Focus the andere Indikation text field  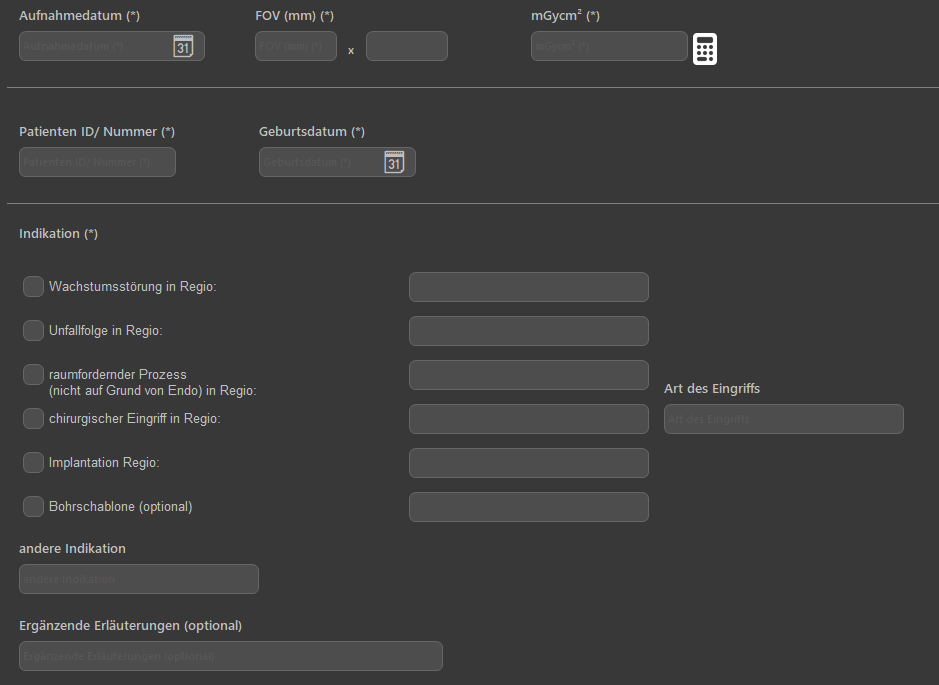point(138,580)
